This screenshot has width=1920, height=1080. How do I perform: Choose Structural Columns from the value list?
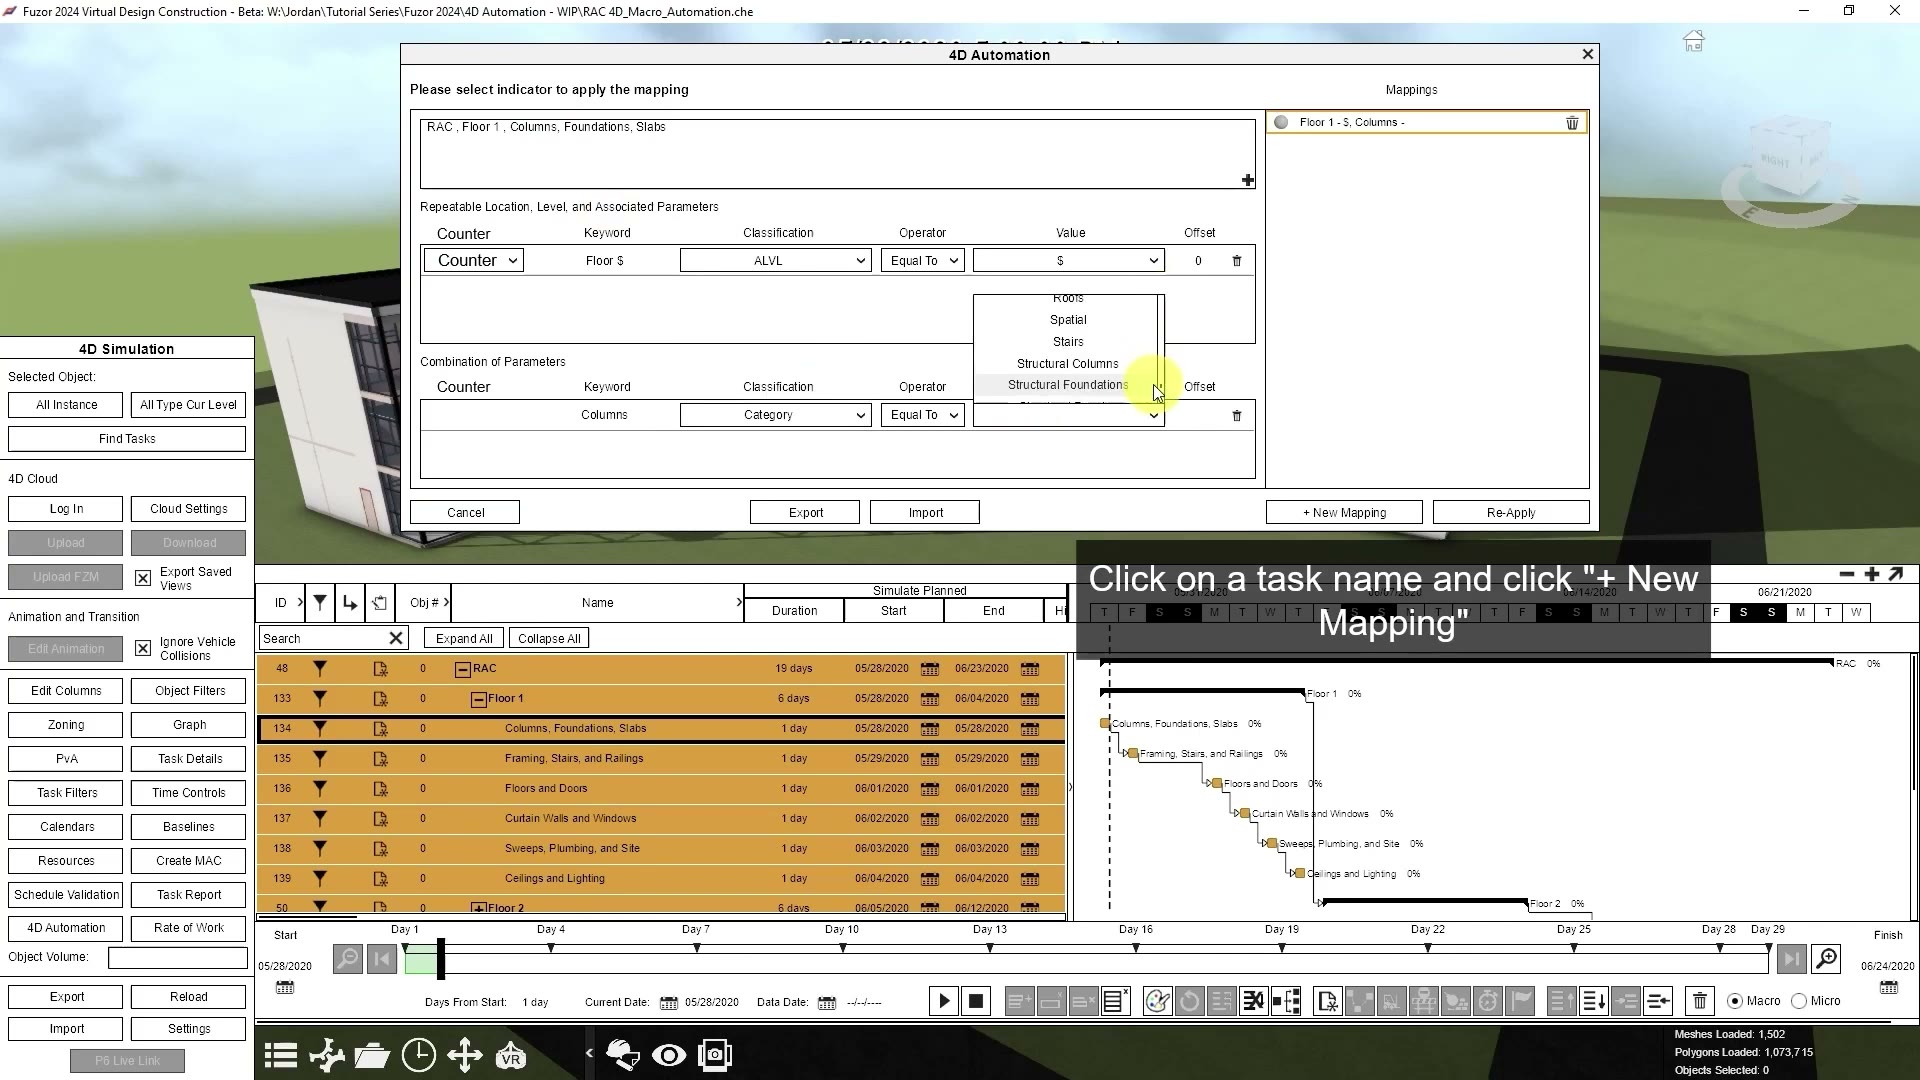(x=1067, y=364)
